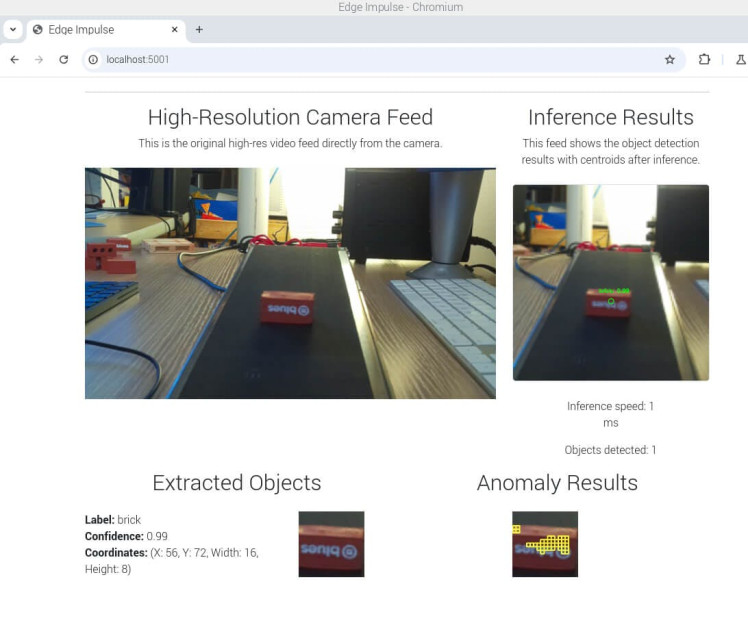Open the Chrome Labs flask icon
Viewport: 748px width, 623px height.
coord(741,60)
